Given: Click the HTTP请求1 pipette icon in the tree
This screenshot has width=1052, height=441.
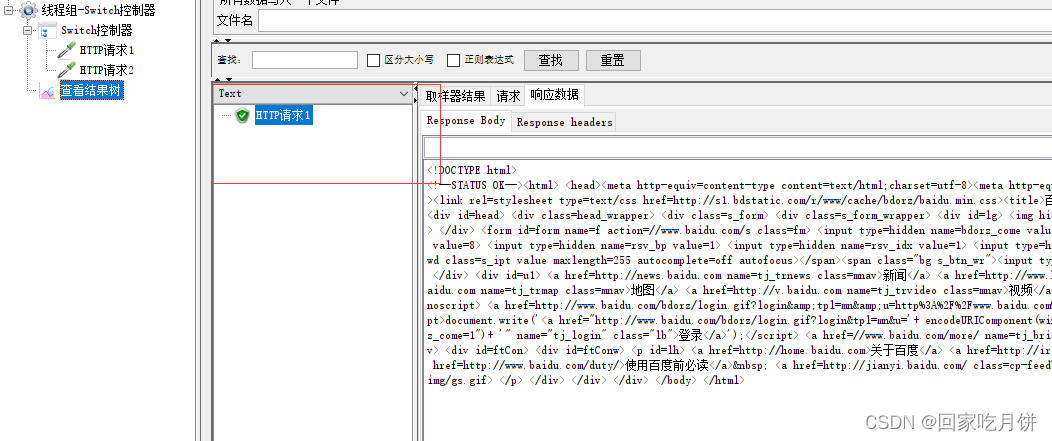Looking at the screenshot, I should (67, 50).
